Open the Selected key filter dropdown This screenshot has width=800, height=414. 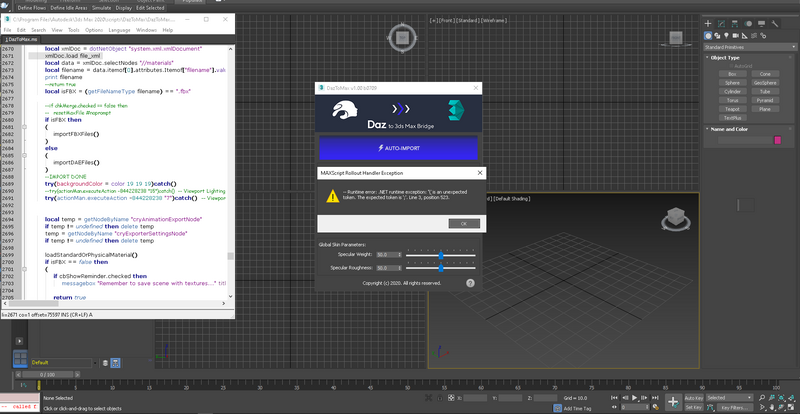[x=729, y=398]
